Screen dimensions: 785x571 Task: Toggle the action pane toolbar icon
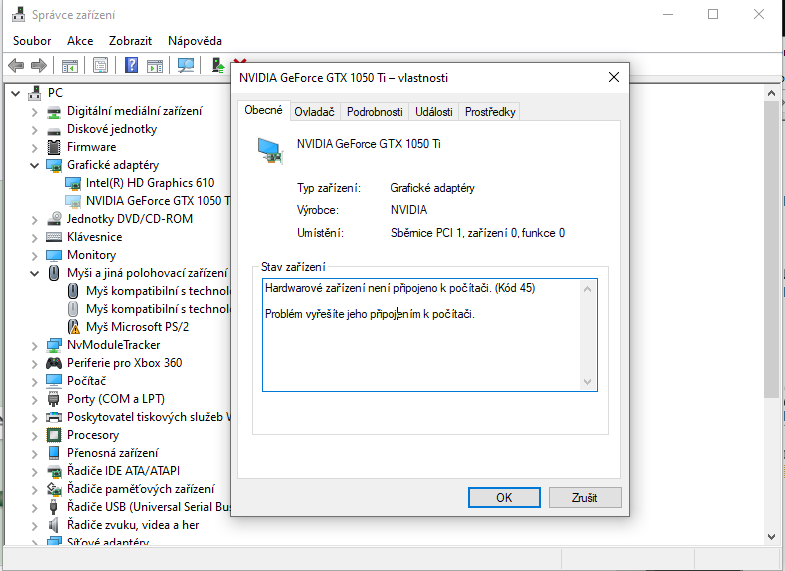(x=155, y=66)
